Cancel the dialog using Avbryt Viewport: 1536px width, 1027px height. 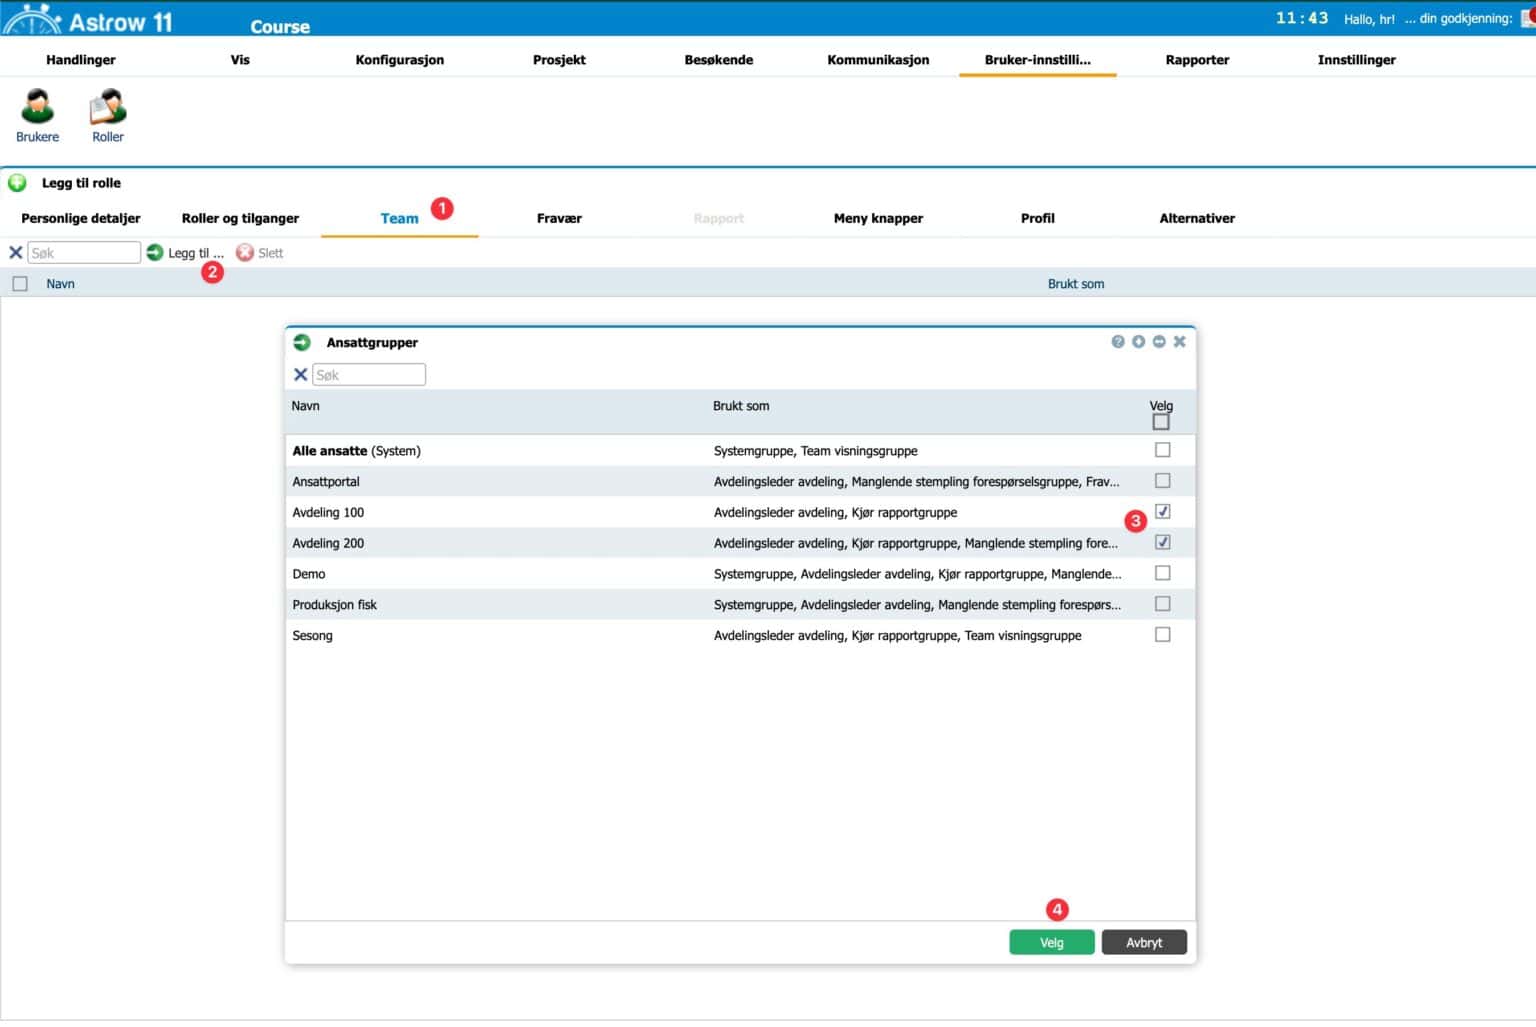tap(1143, 941)
